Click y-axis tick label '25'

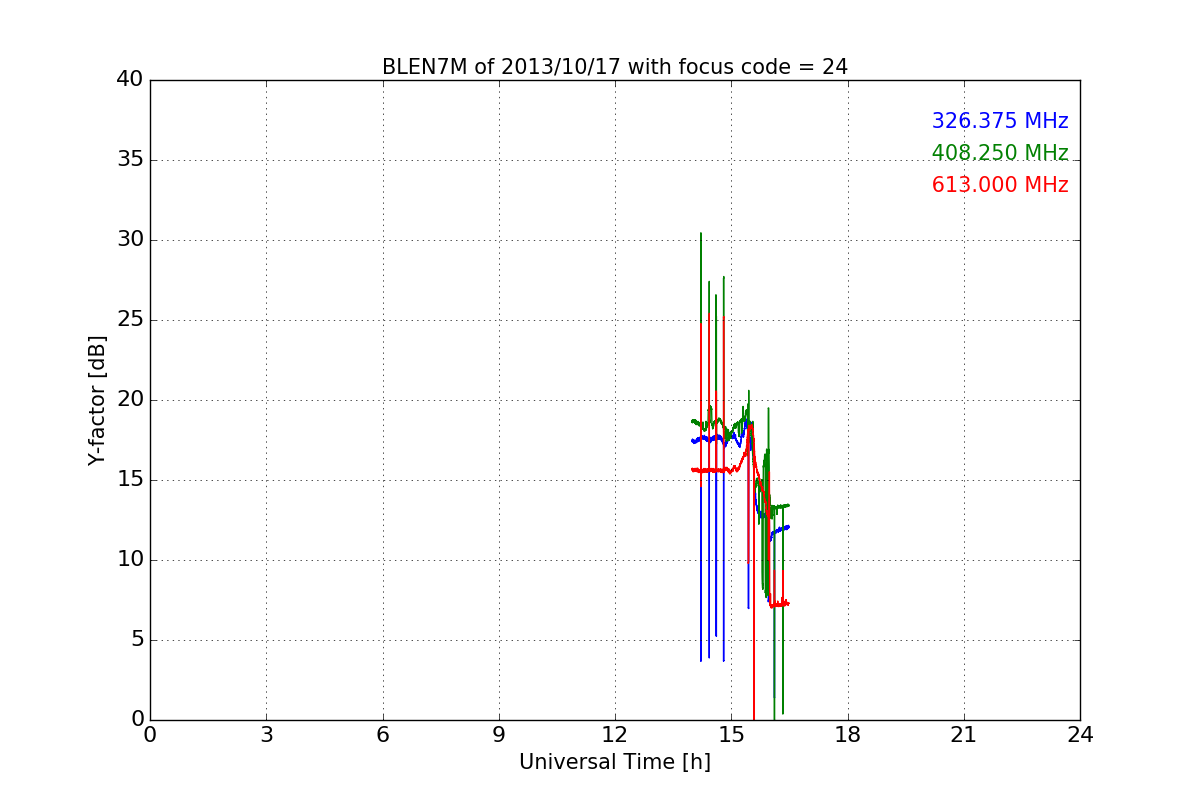[129, 319]
